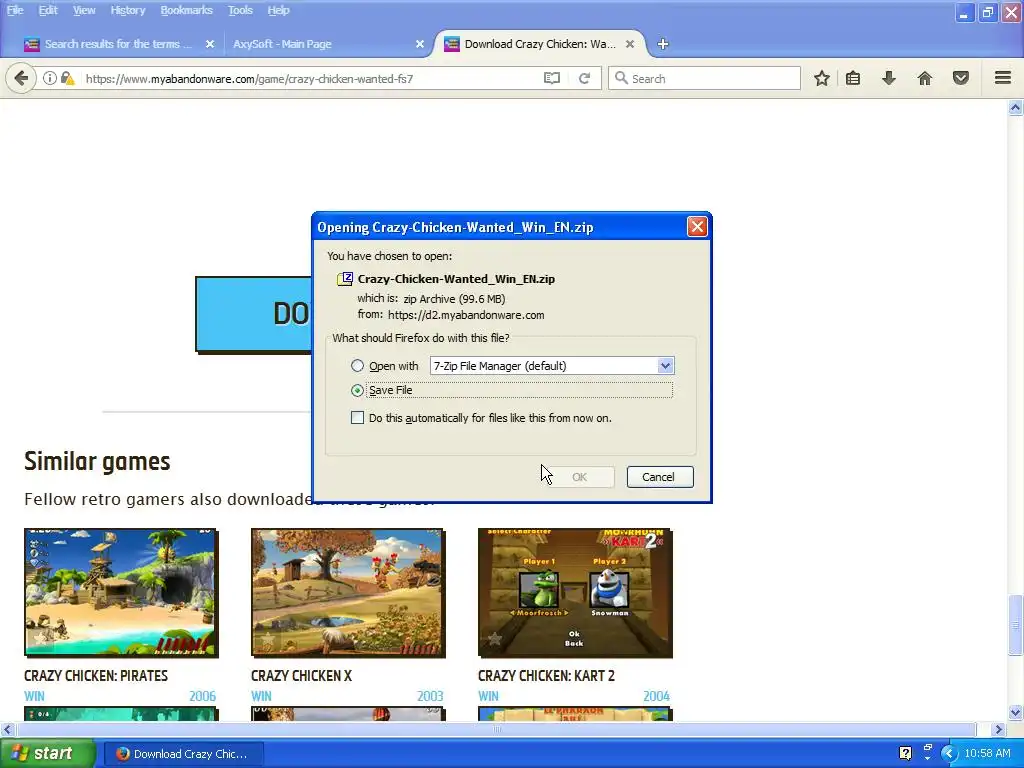This screenshot has width=1024, height=768.
Task: Click the zip file icon in dialog
Action: tap(344, 279)
